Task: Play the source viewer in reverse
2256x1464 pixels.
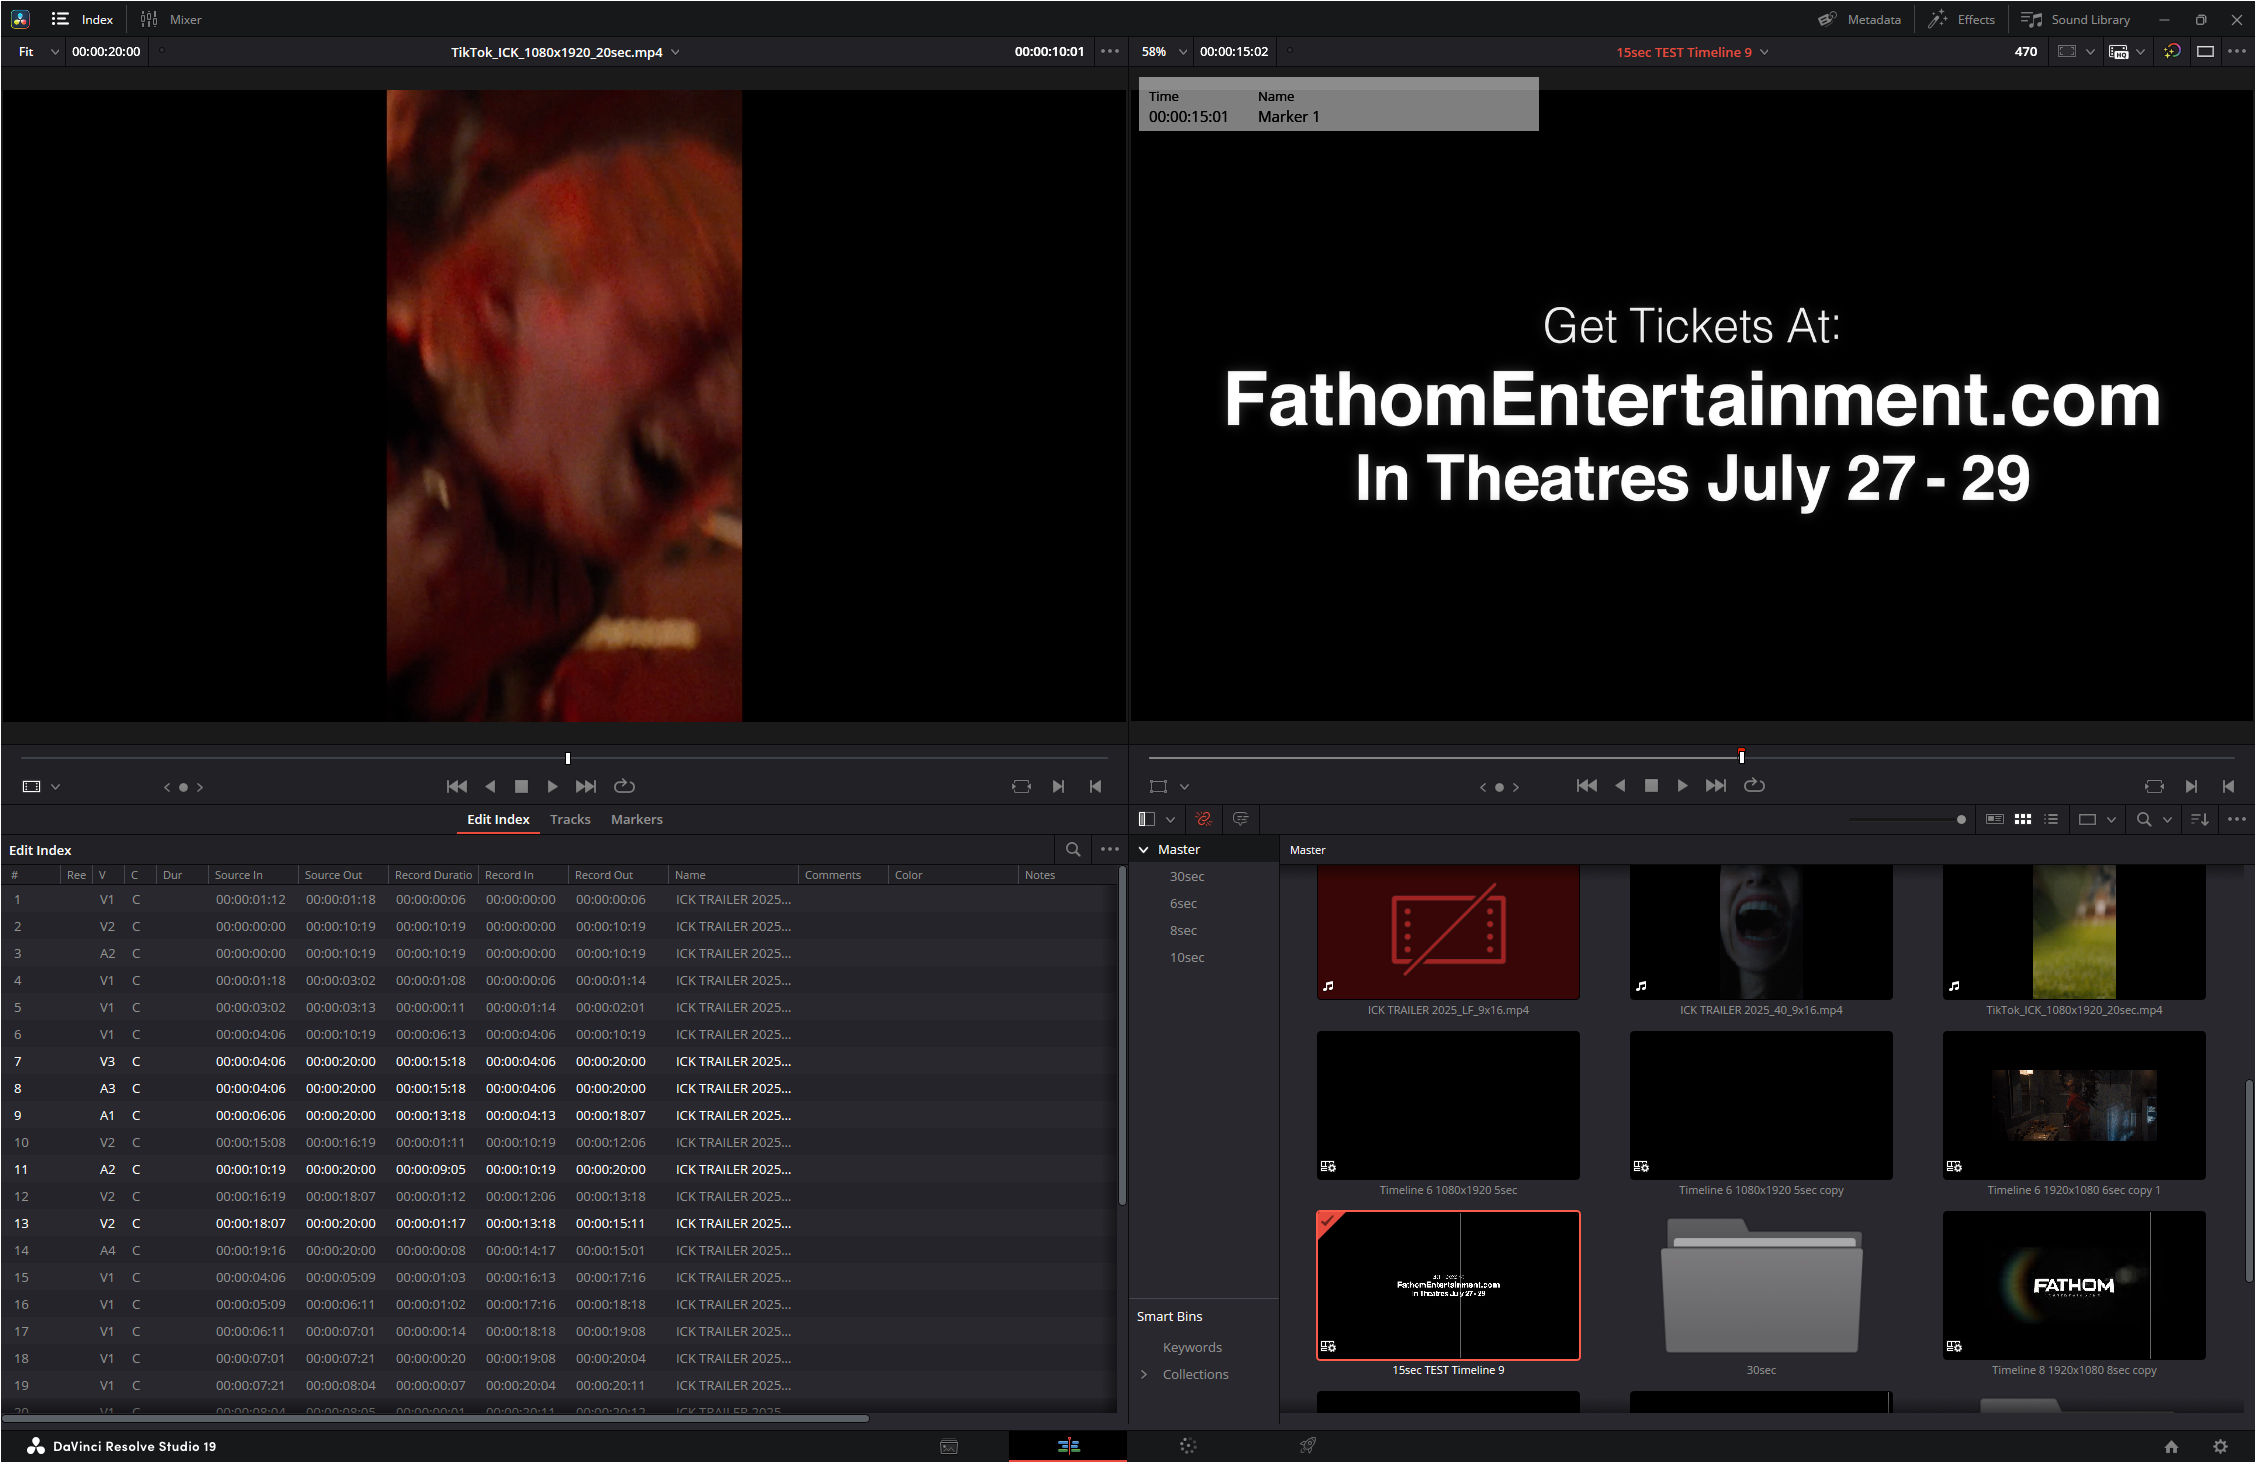Action: (x=490, y=786)
